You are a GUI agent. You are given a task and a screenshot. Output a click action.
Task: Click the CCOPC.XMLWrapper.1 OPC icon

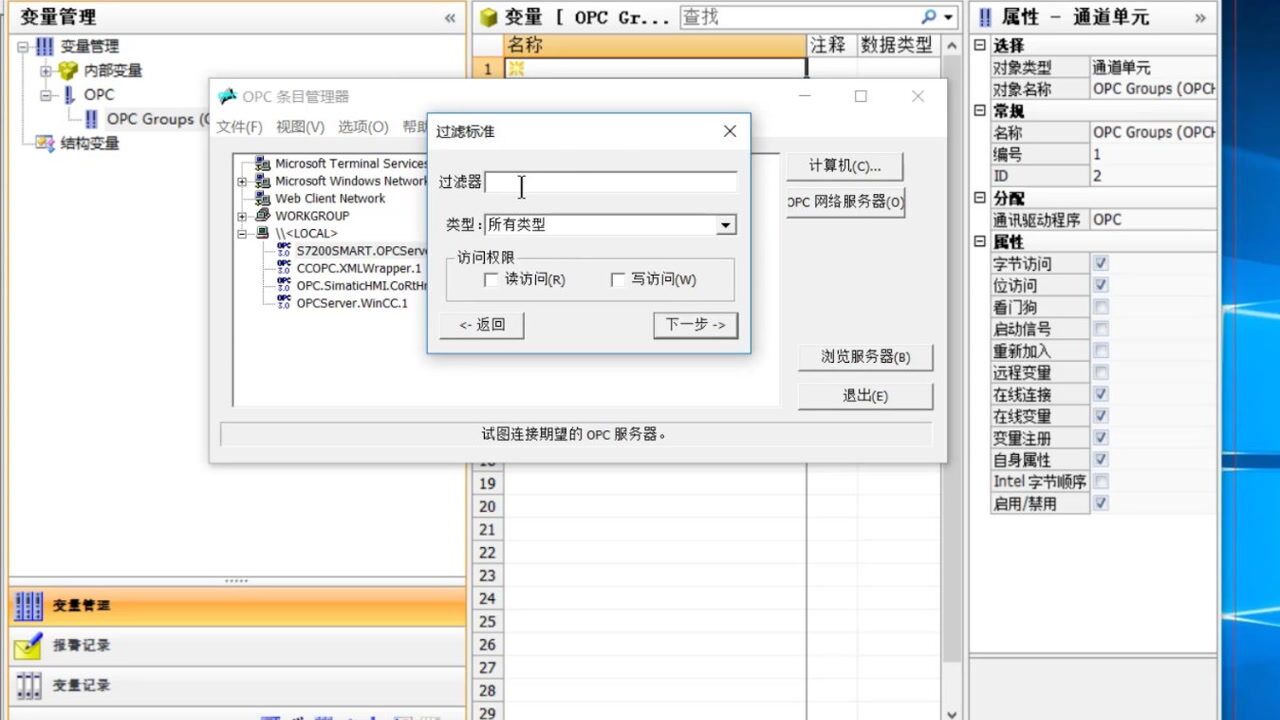click(283, 268)
